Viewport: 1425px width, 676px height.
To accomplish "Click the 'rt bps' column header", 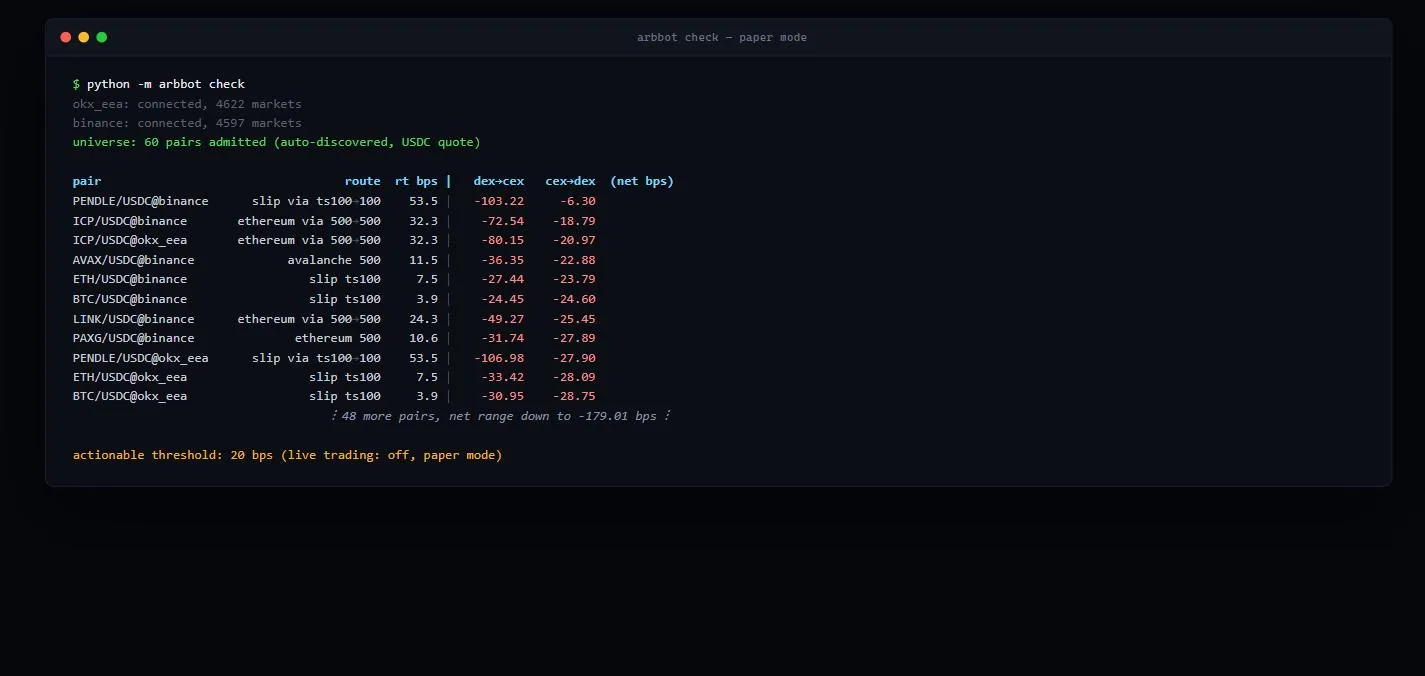I will [x=416, y=181].
